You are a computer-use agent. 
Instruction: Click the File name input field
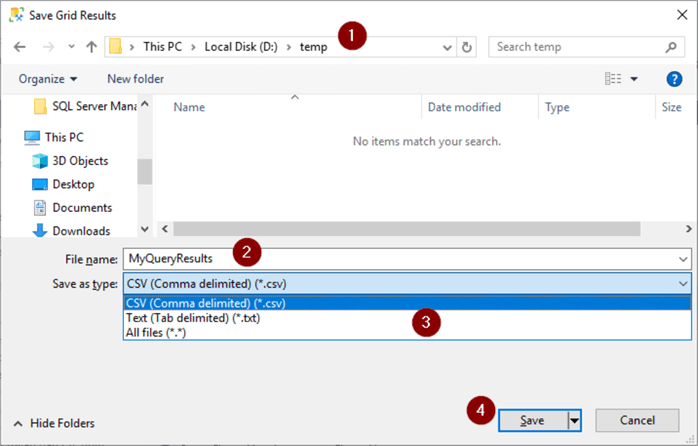400,258
